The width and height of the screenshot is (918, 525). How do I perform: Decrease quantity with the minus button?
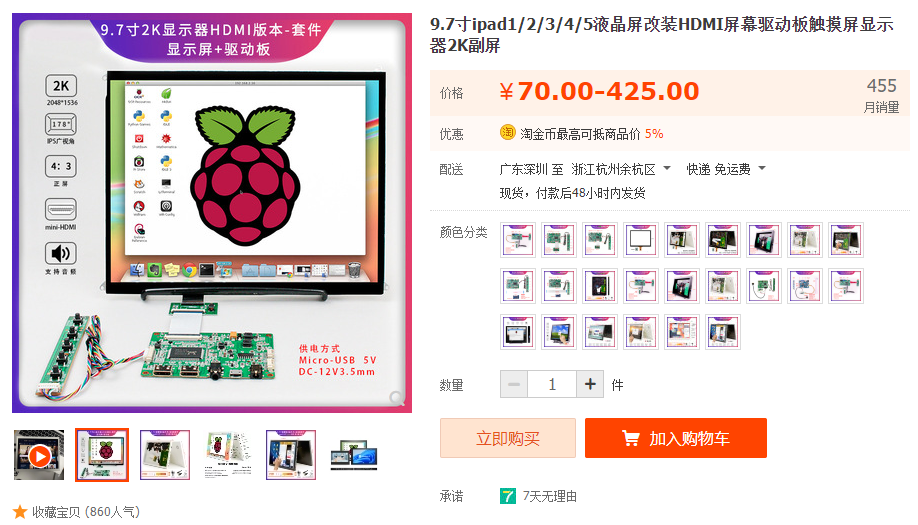[514, 385]
